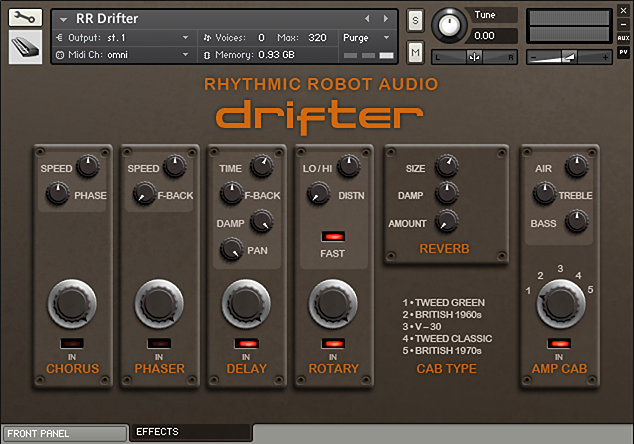The image size is (634, 444).
Task: Toggle the Rotary IN switch
Action: coord(333,344)
